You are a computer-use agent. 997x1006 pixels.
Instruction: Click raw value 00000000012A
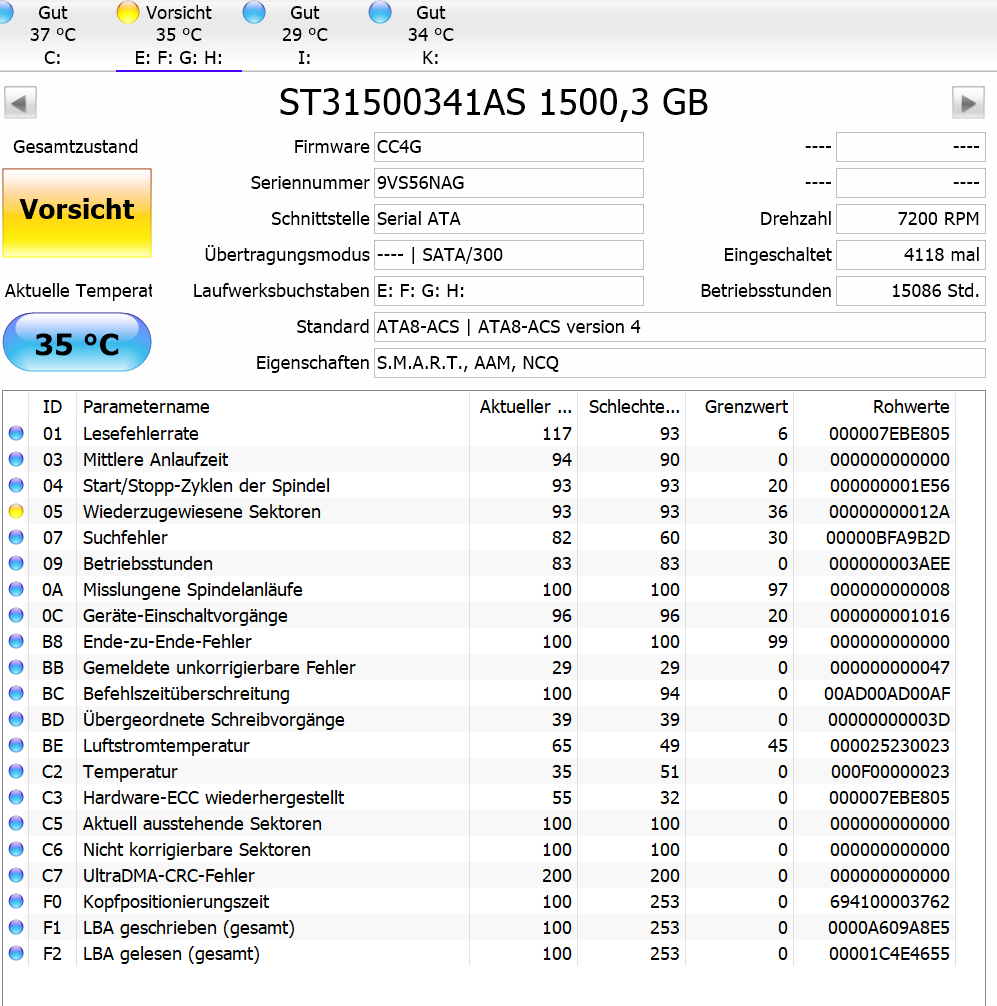click(x=889, y=512)
